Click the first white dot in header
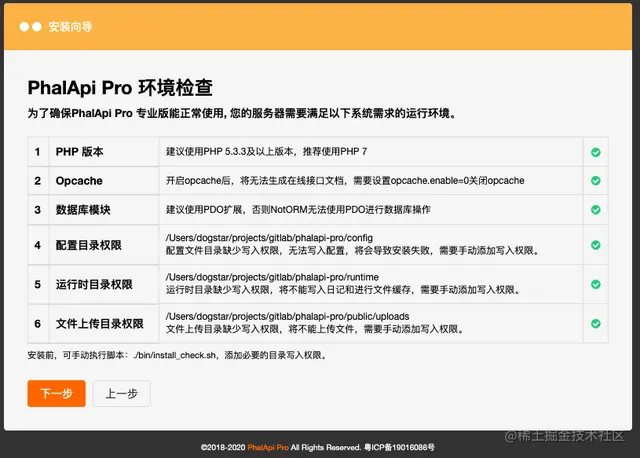 [24, 27]
